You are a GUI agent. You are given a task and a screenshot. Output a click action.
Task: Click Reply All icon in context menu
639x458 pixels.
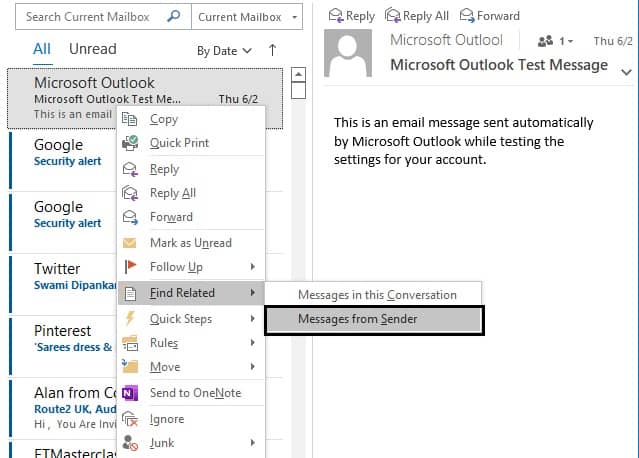(x=130, y=193)
